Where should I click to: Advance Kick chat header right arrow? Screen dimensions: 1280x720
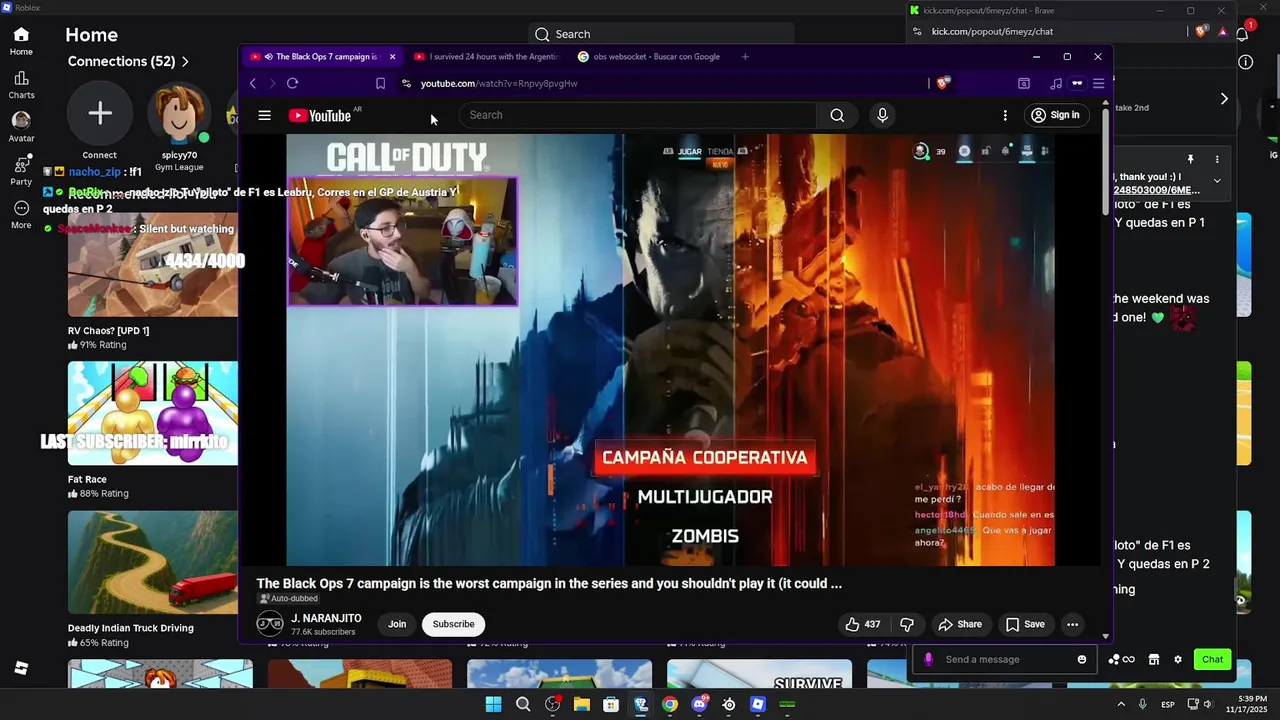point(1224,99)
